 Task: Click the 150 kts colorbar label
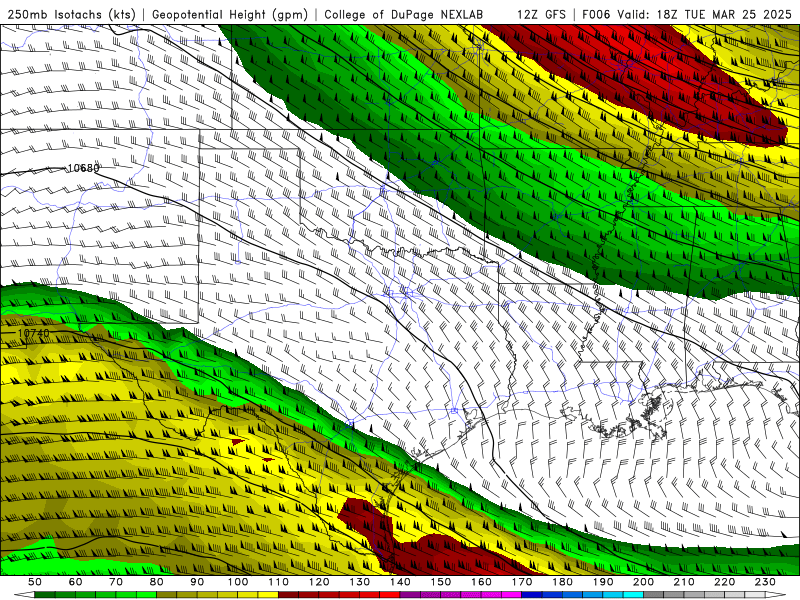441,582
